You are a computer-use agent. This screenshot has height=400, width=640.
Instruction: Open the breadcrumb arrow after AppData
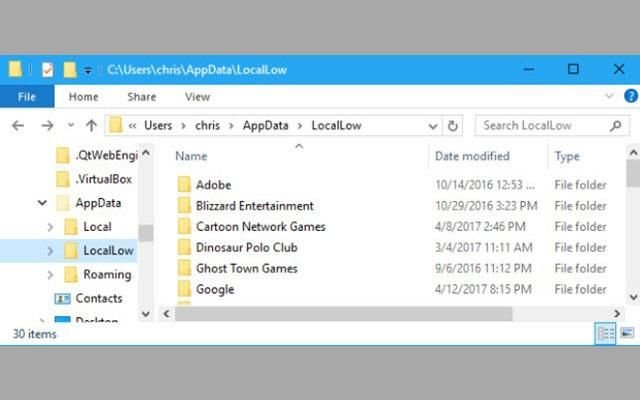(x=300, y=126)
